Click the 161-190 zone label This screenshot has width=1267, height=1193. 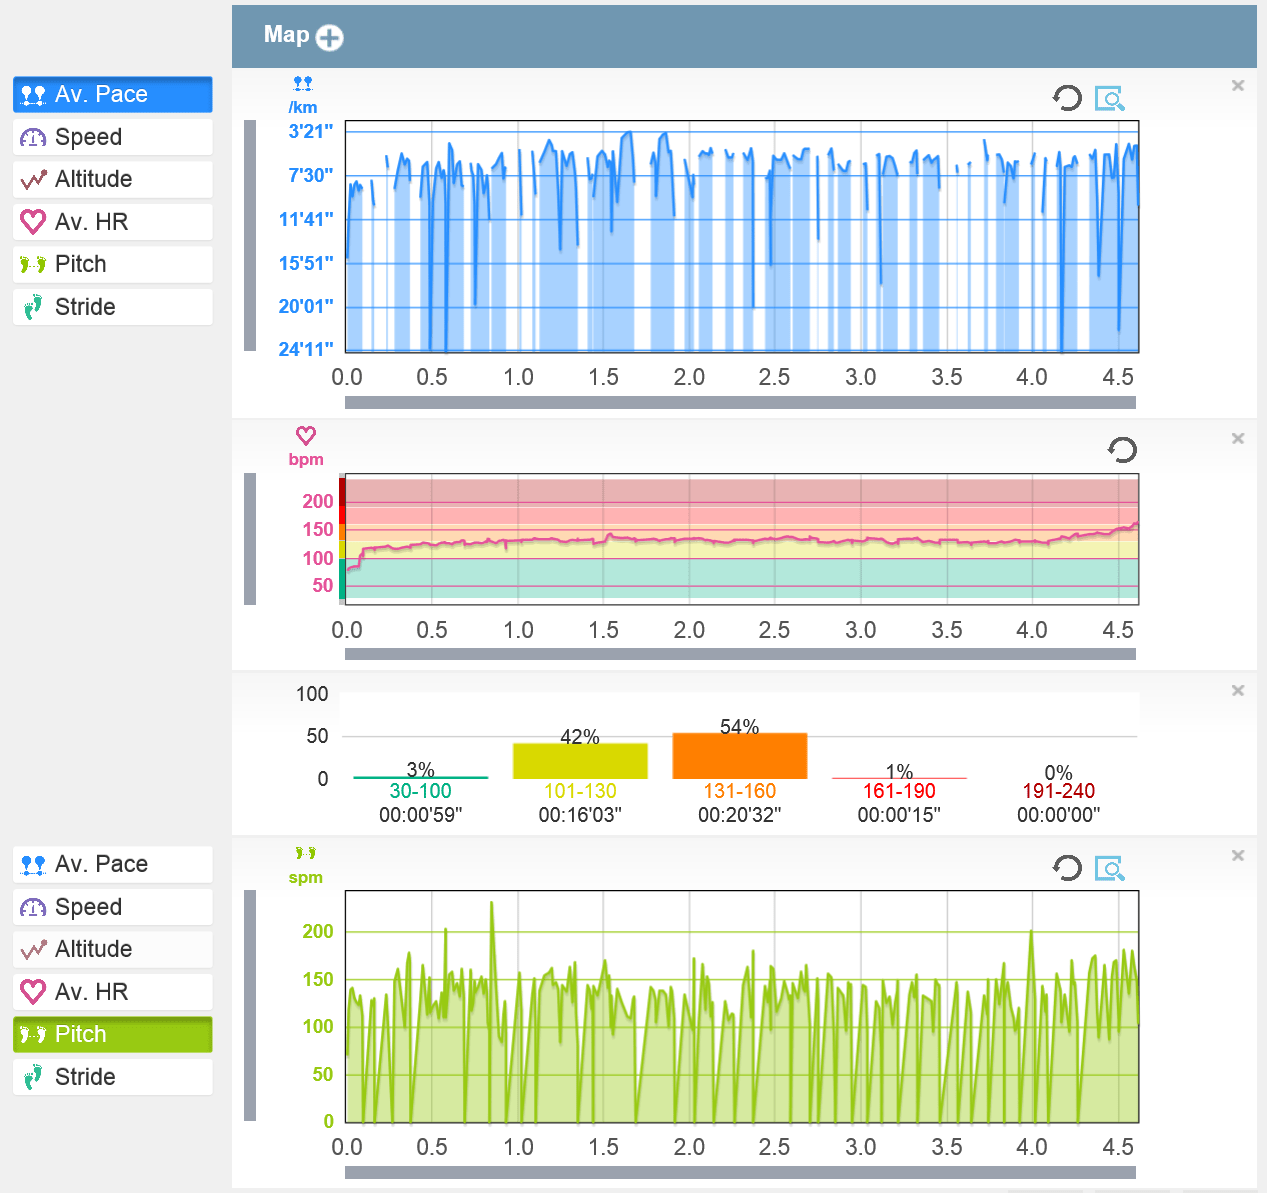pos(899,791)
